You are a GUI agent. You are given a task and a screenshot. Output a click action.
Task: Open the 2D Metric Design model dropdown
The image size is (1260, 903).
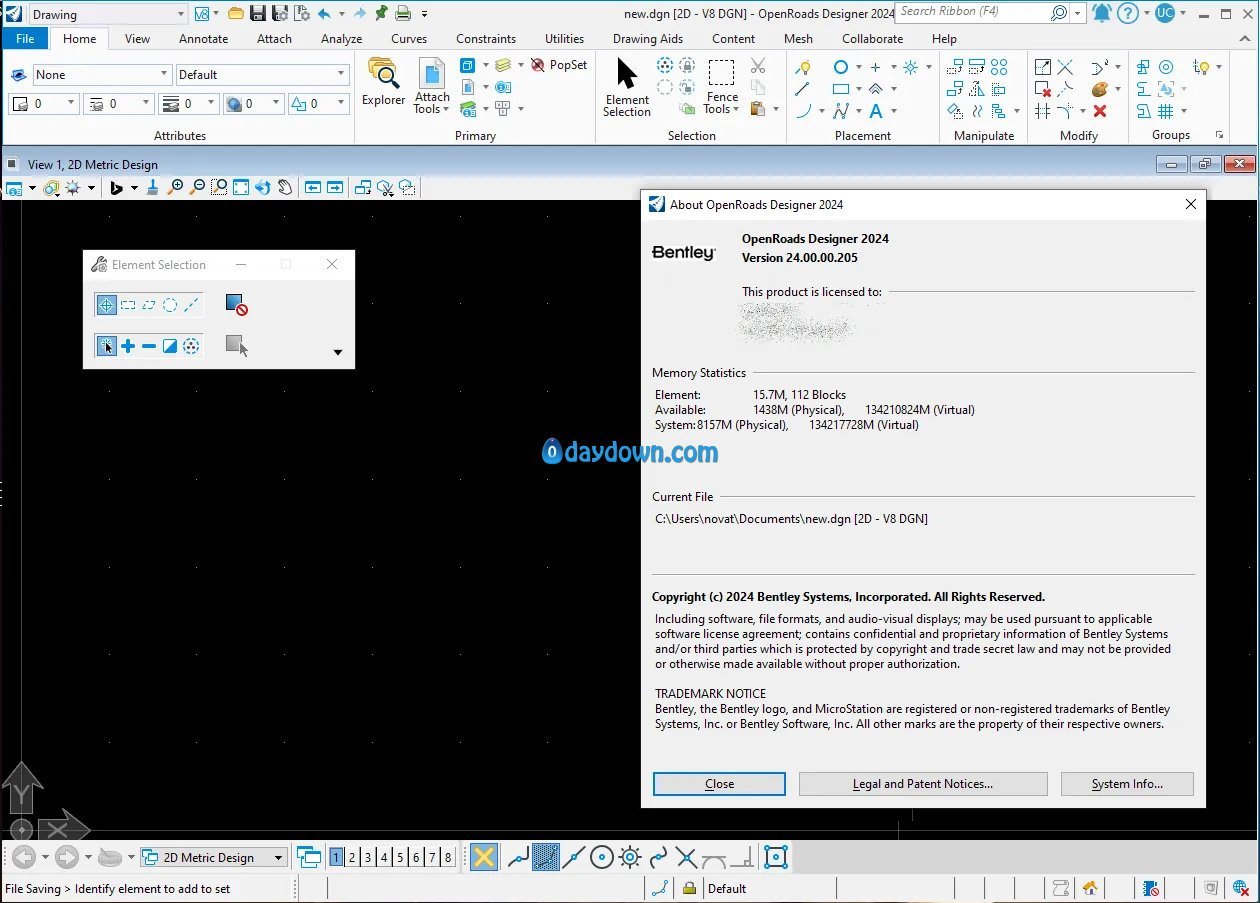[278, 857]
